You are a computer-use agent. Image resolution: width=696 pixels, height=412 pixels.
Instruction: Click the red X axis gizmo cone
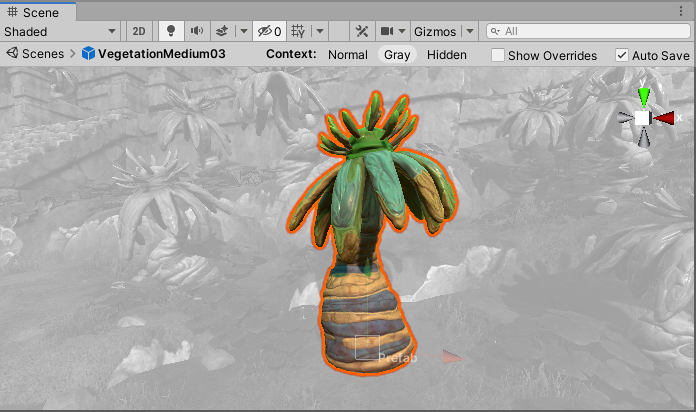point(664,118)
